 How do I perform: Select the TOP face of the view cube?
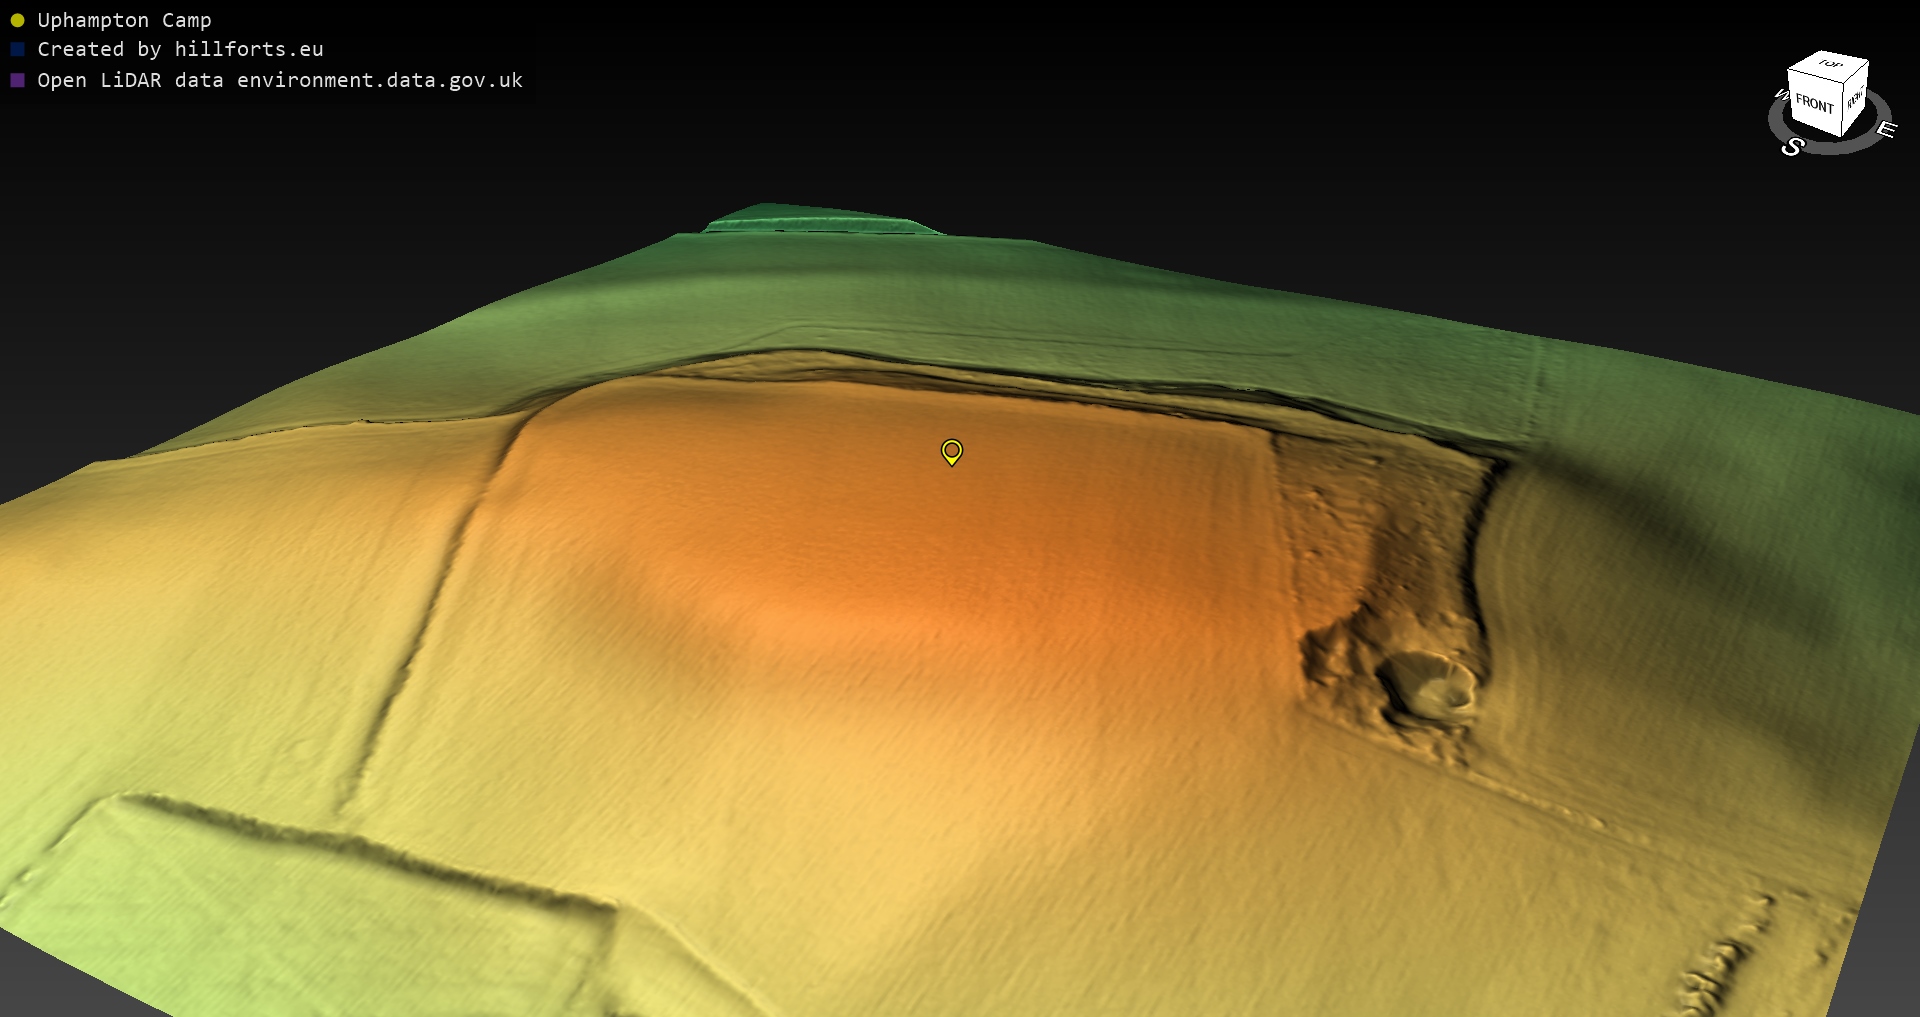(1829, 65)
